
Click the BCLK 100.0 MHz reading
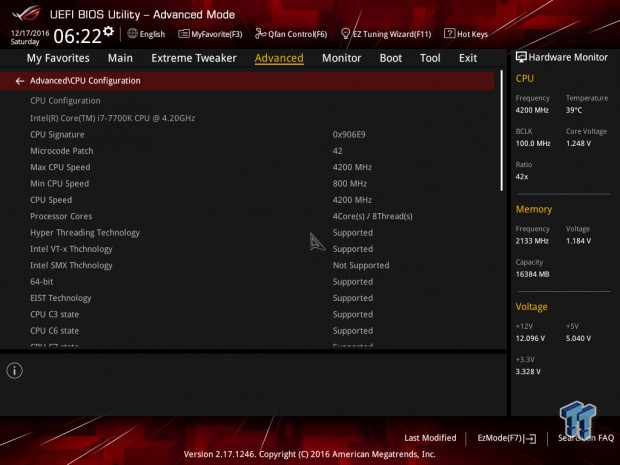pos(533,144)
